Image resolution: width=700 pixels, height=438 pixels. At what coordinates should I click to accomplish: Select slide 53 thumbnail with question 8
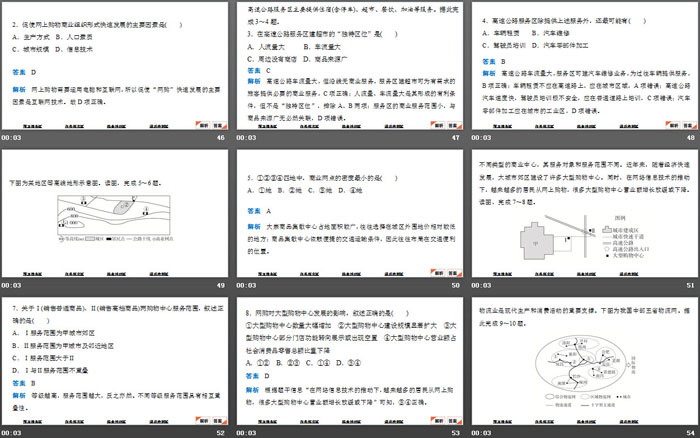click(x=350, y=361)
